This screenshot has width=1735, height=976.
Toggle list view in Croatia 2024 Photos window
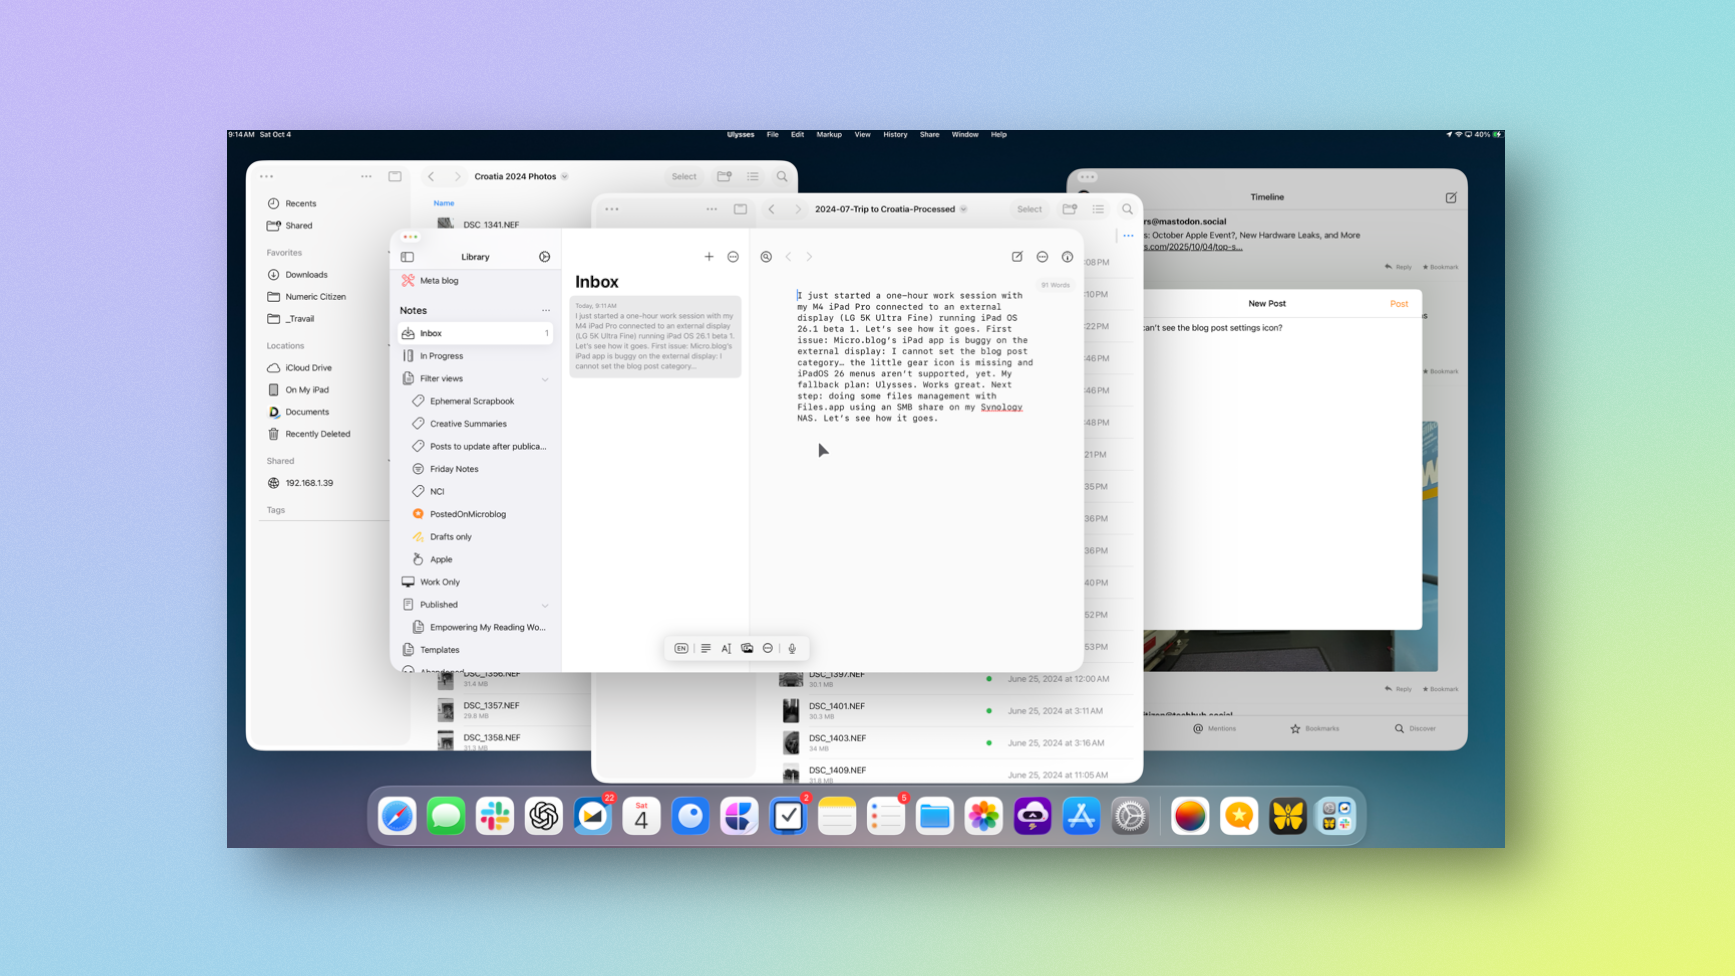(x=753, y=177)
